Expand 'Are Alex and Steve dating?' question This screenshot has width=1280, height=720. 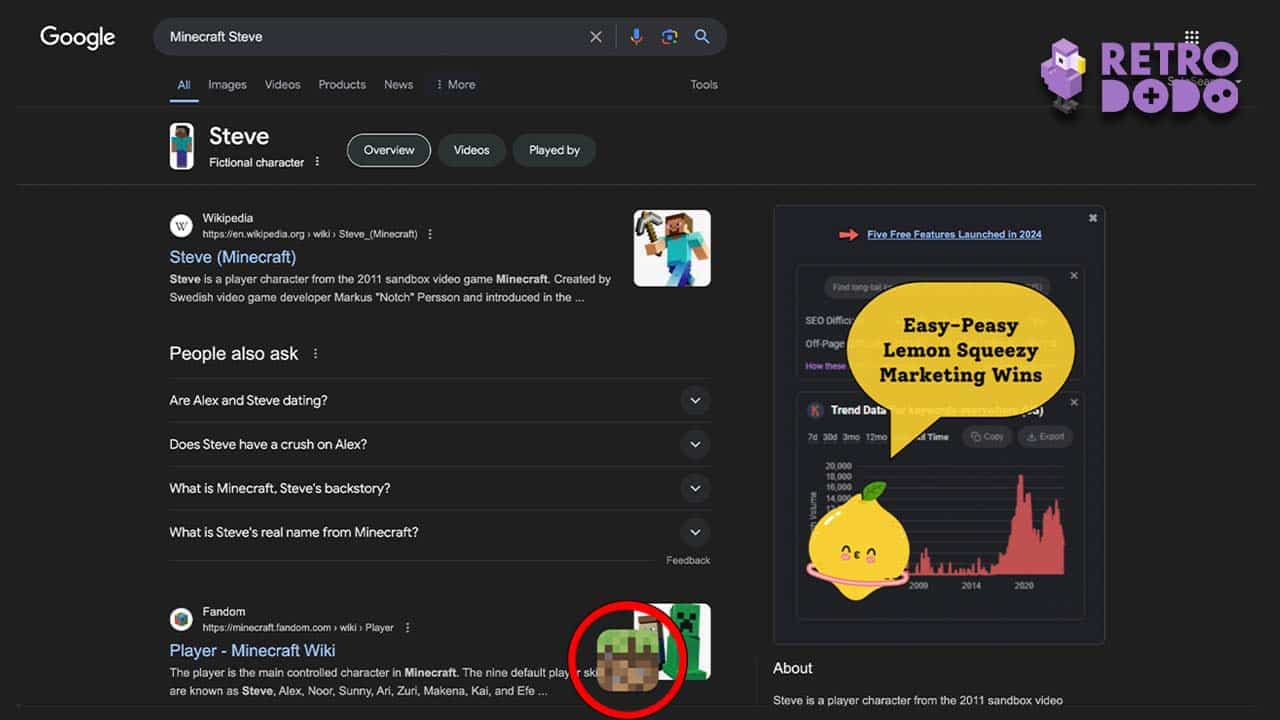click(x=440, y=400)
